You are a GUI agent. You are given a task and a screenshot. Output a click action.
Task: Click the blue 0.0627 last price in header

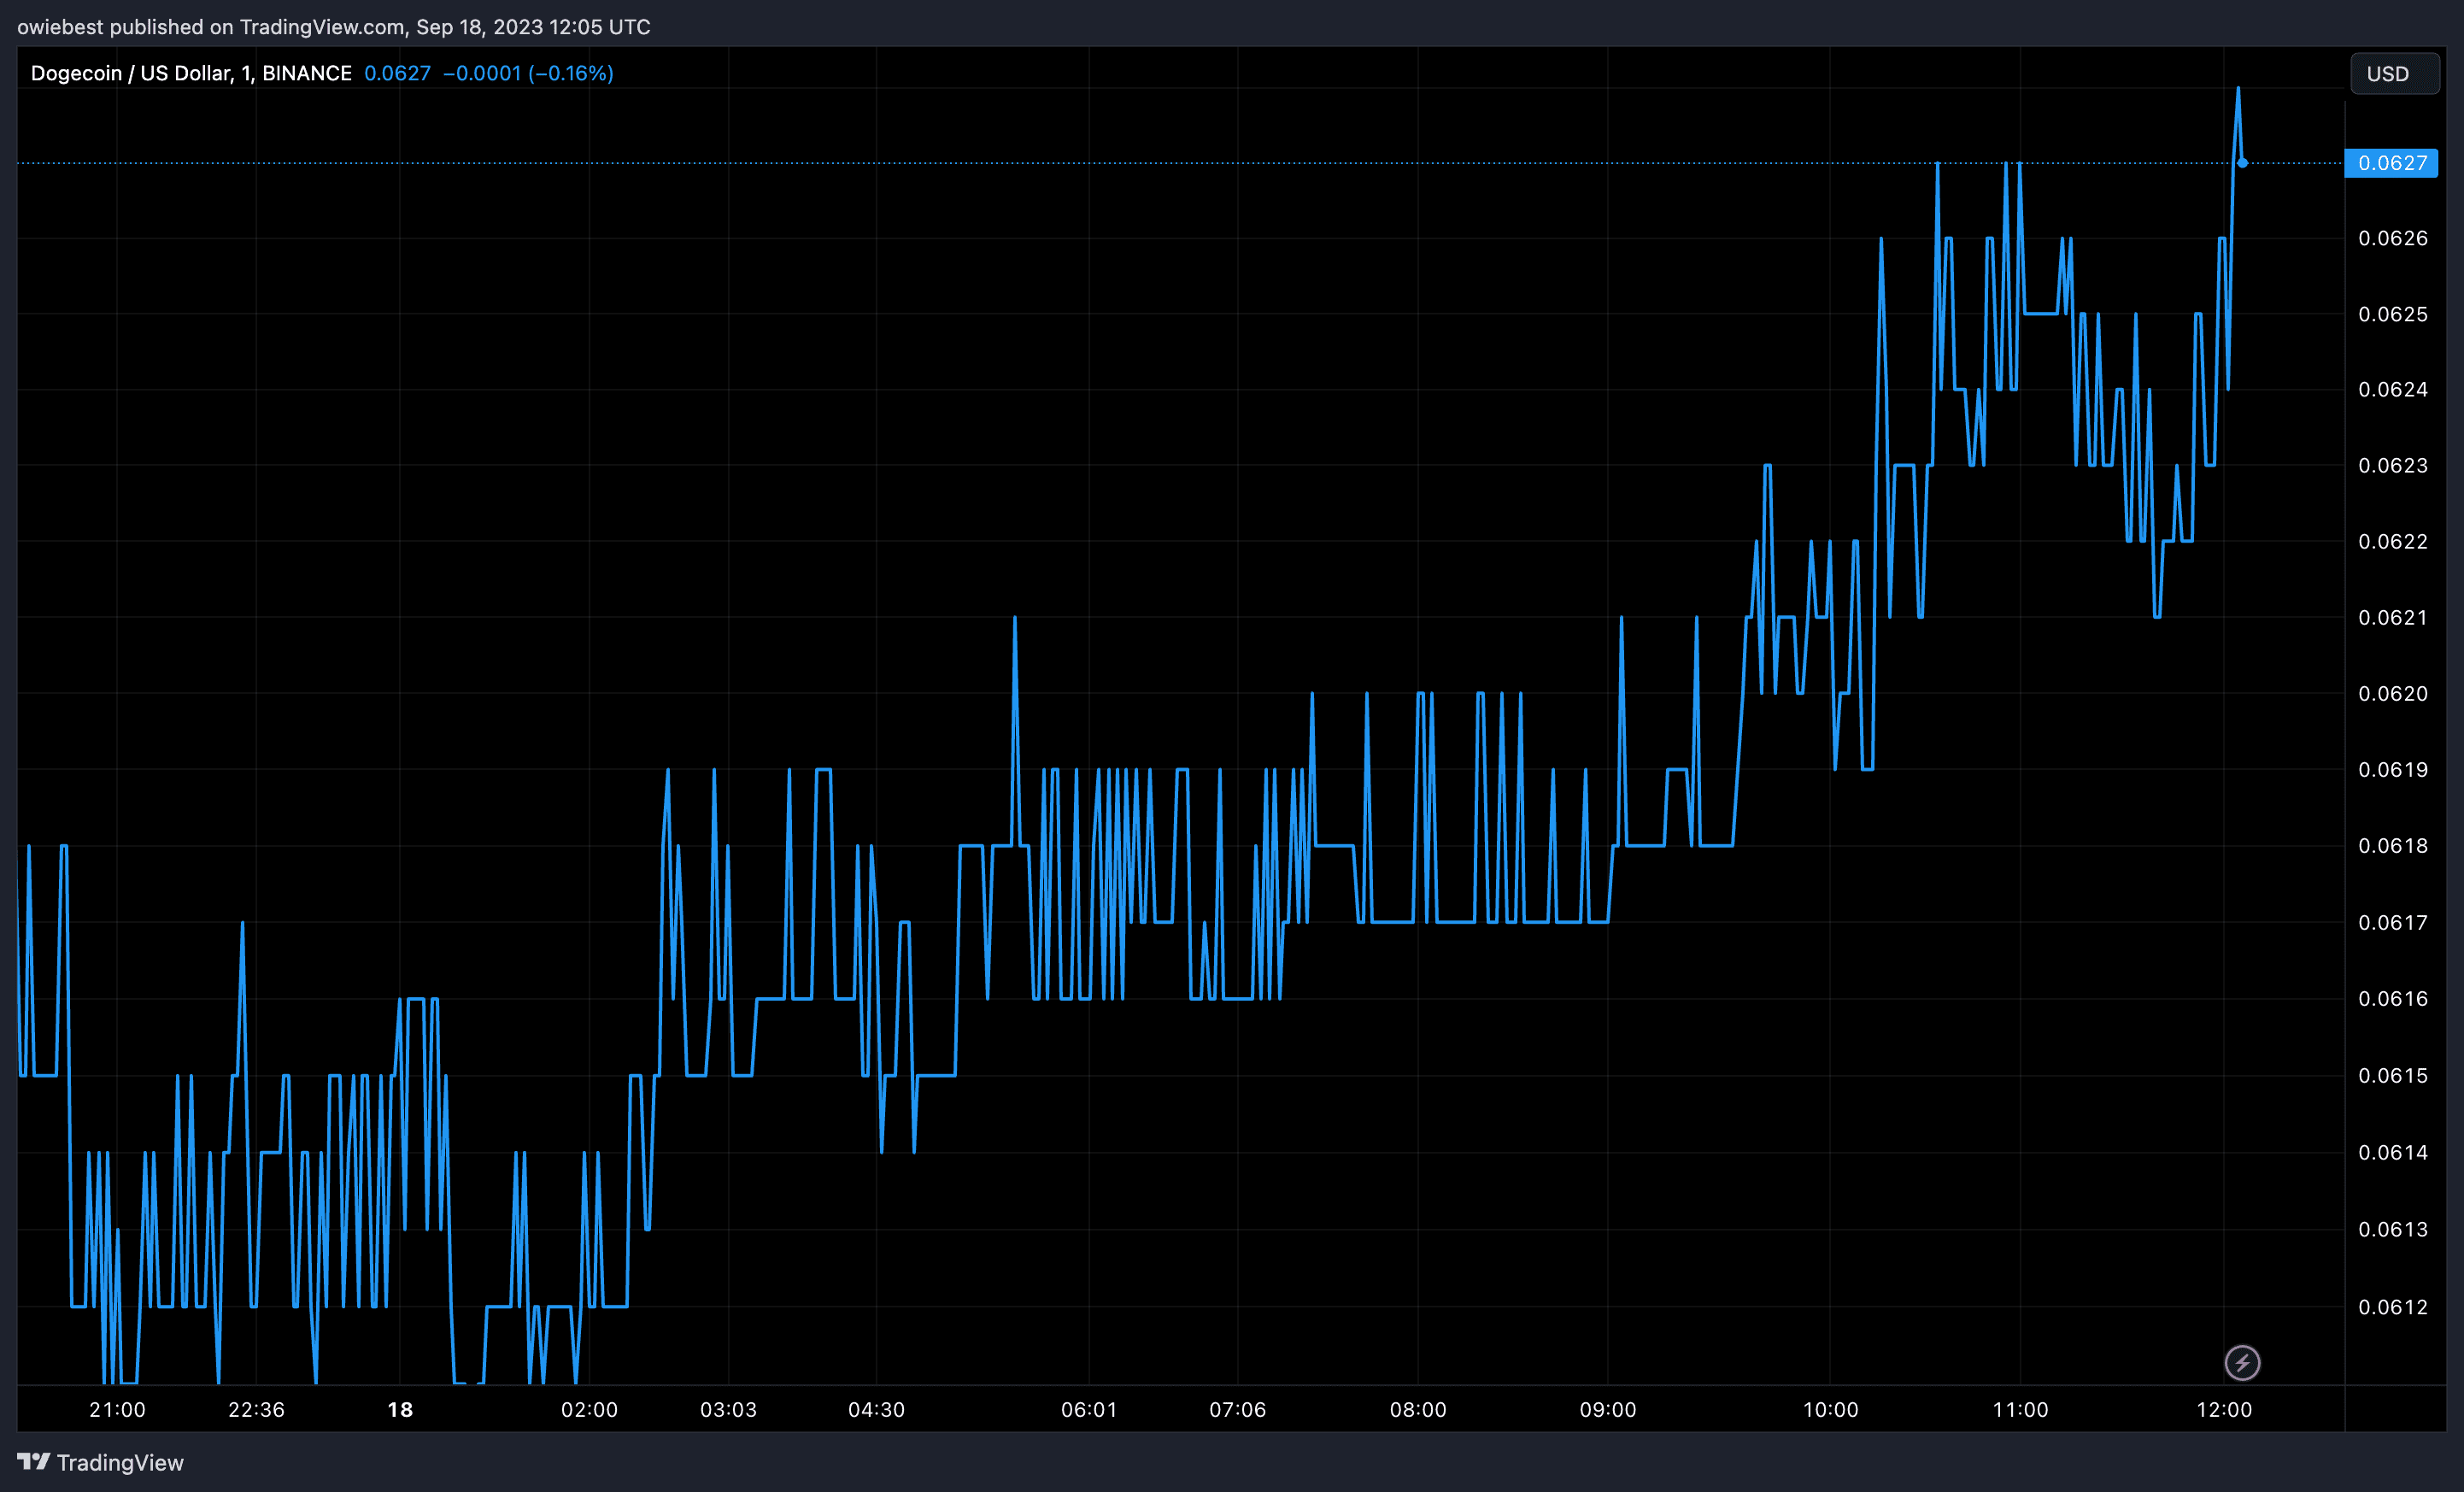pyautogui.click(x=397, y=73)
